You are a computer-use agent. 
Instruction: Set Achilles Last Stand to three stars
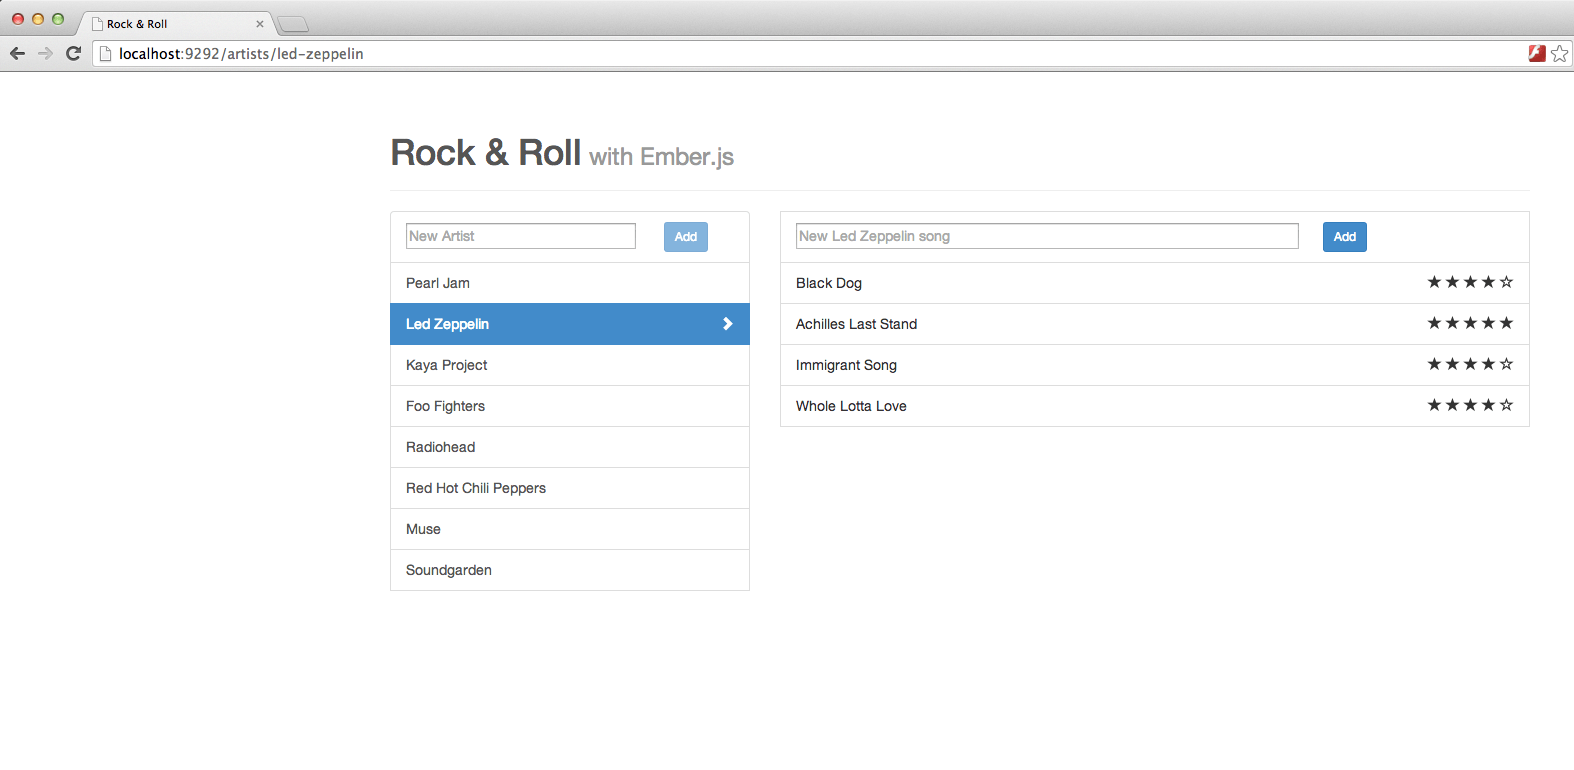(x=1470, y=323)
